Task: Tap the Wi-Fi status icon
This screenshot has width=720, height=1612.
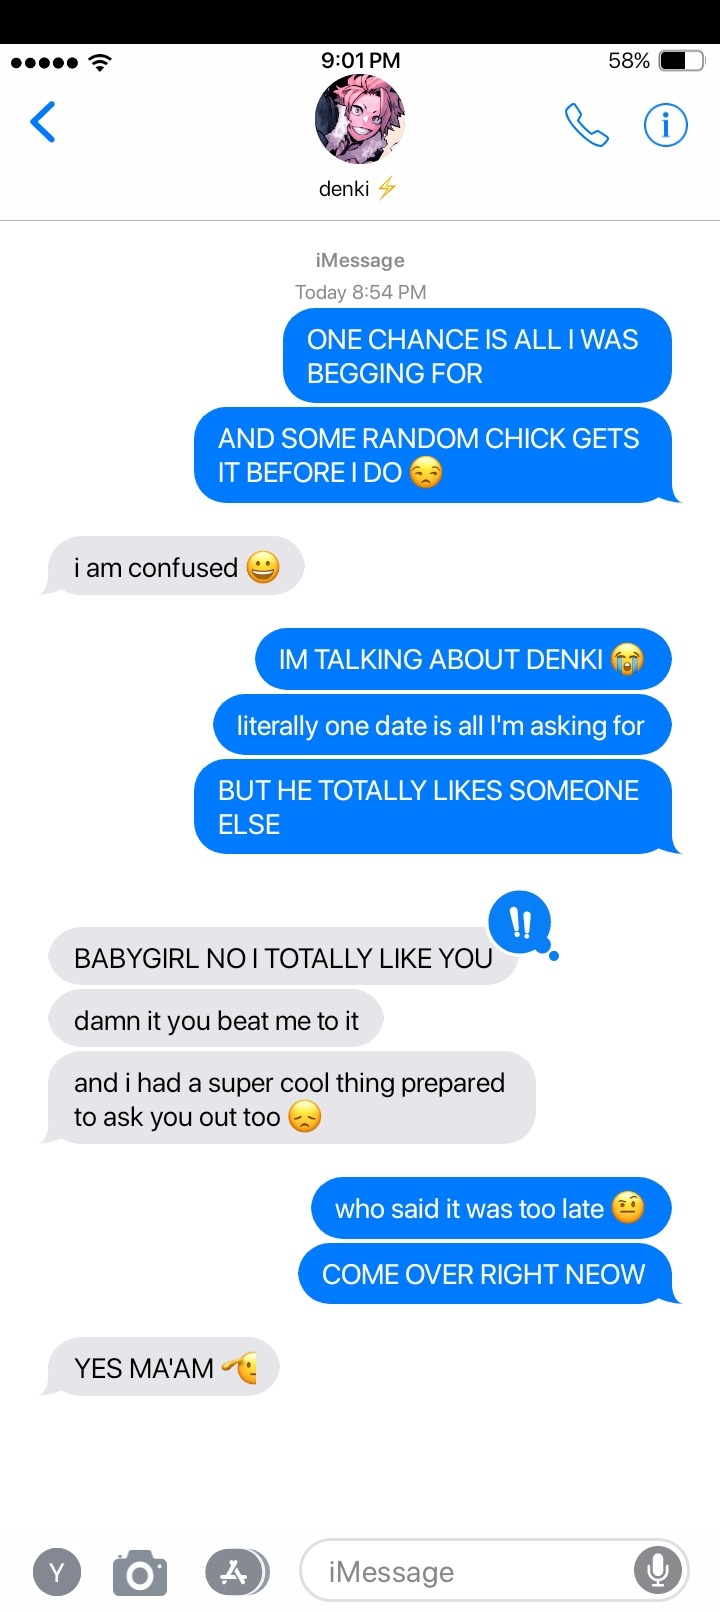Action: (x=100, y=62)
